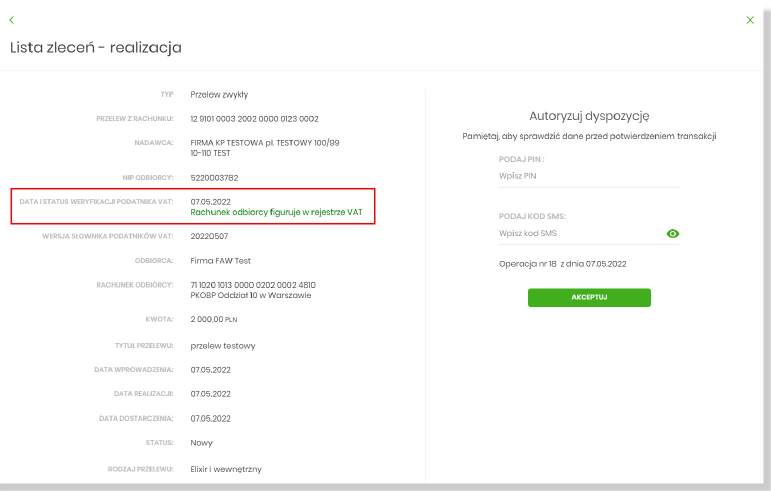Screen dimensions: 771x491
Task: Select the amount 2 000,00 PLN
Action: pos(214,320)
